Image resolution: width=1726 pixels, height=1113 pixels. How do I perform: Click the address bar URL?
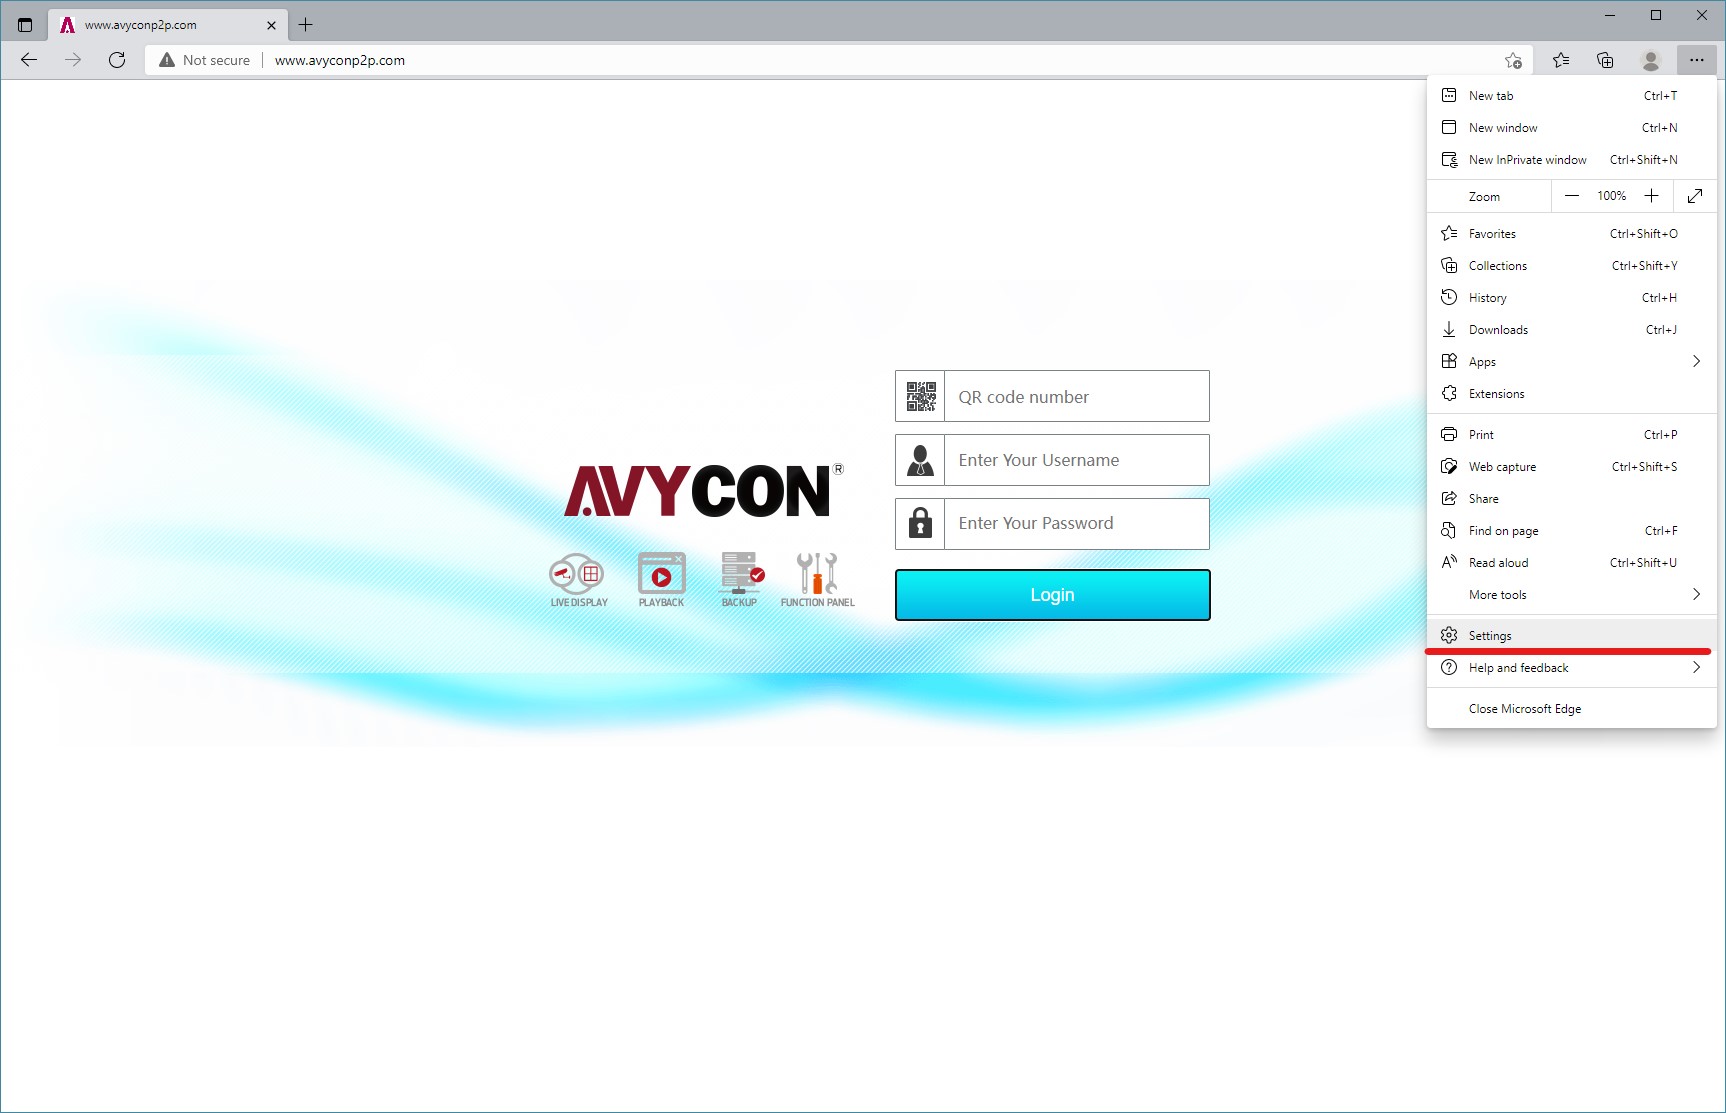[340, 60]
